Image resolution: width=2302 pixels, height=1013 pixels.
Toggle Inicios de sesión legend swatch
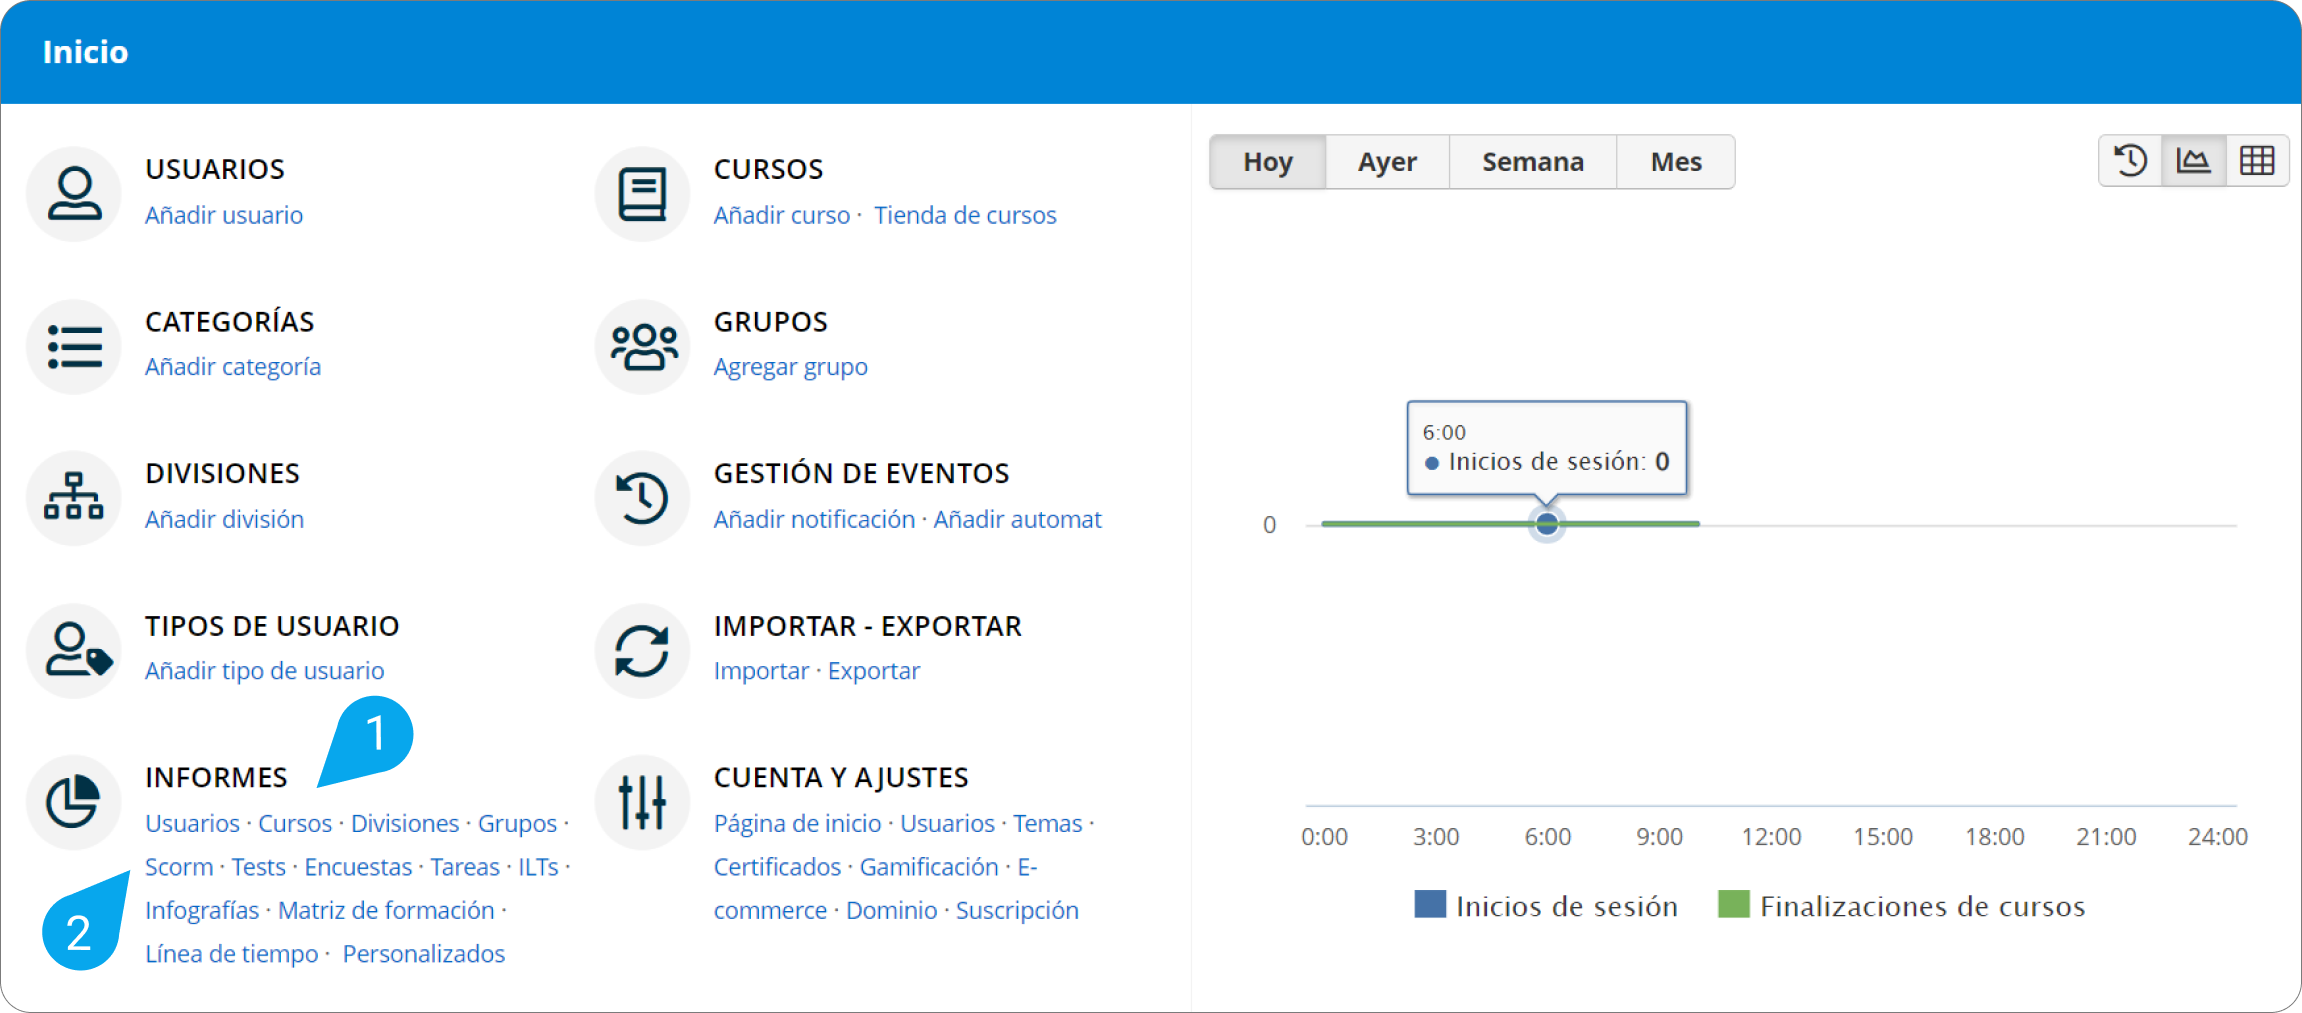pyautogui.click(x=1430, y=904)
